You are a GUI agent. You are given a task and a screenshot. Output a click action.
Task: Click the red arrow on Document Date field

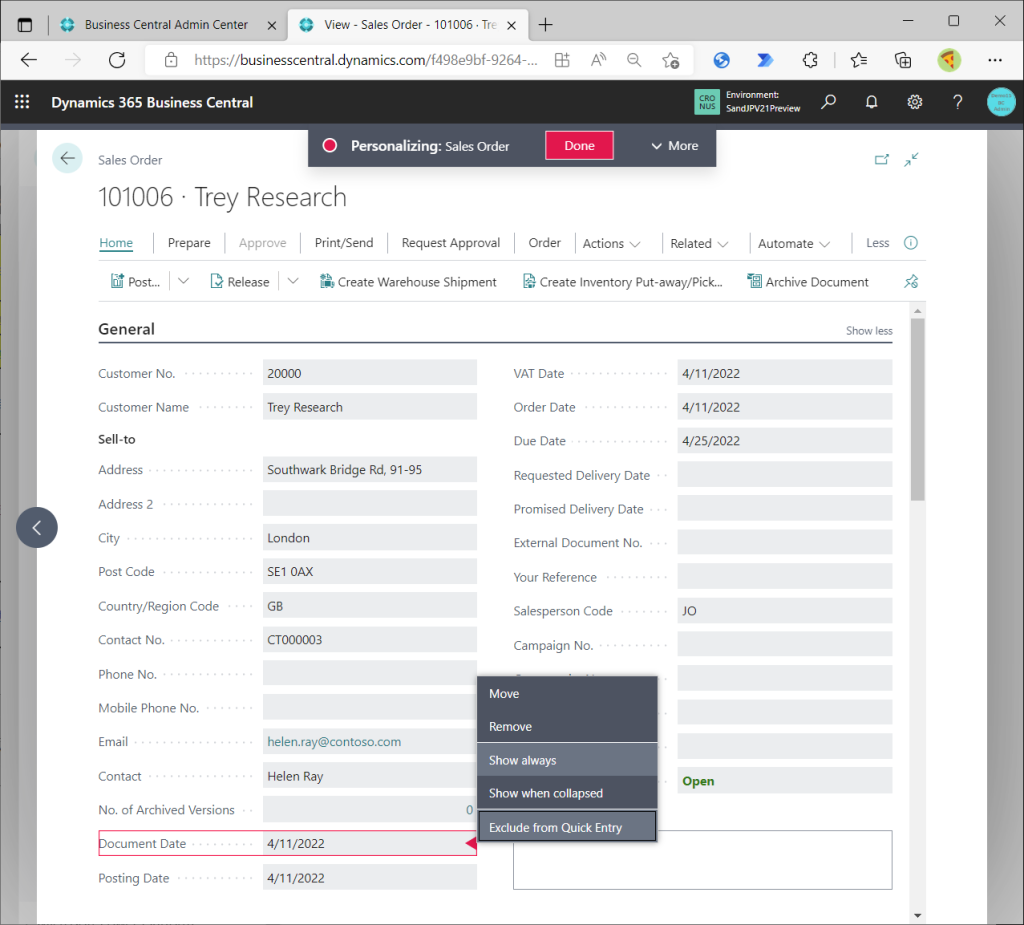pyautogui.click(x=471, y=843)
